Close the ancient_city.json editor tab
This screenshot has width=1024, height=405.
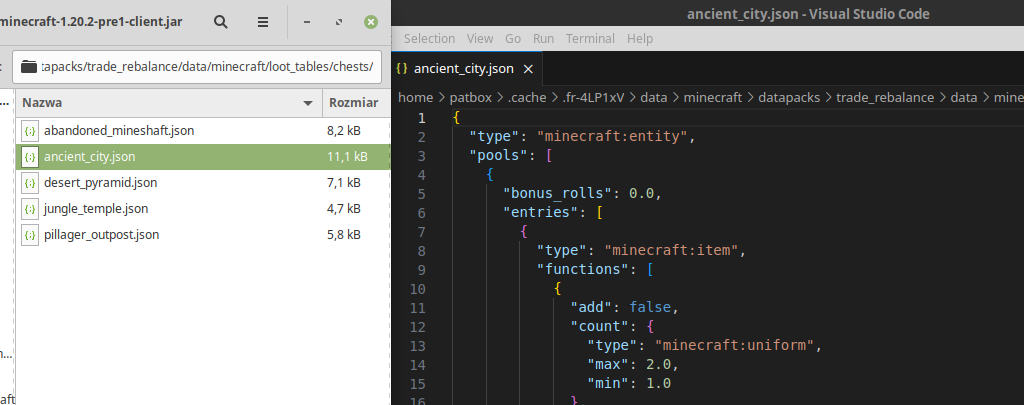pyautogui.click(x=528, y=69)
